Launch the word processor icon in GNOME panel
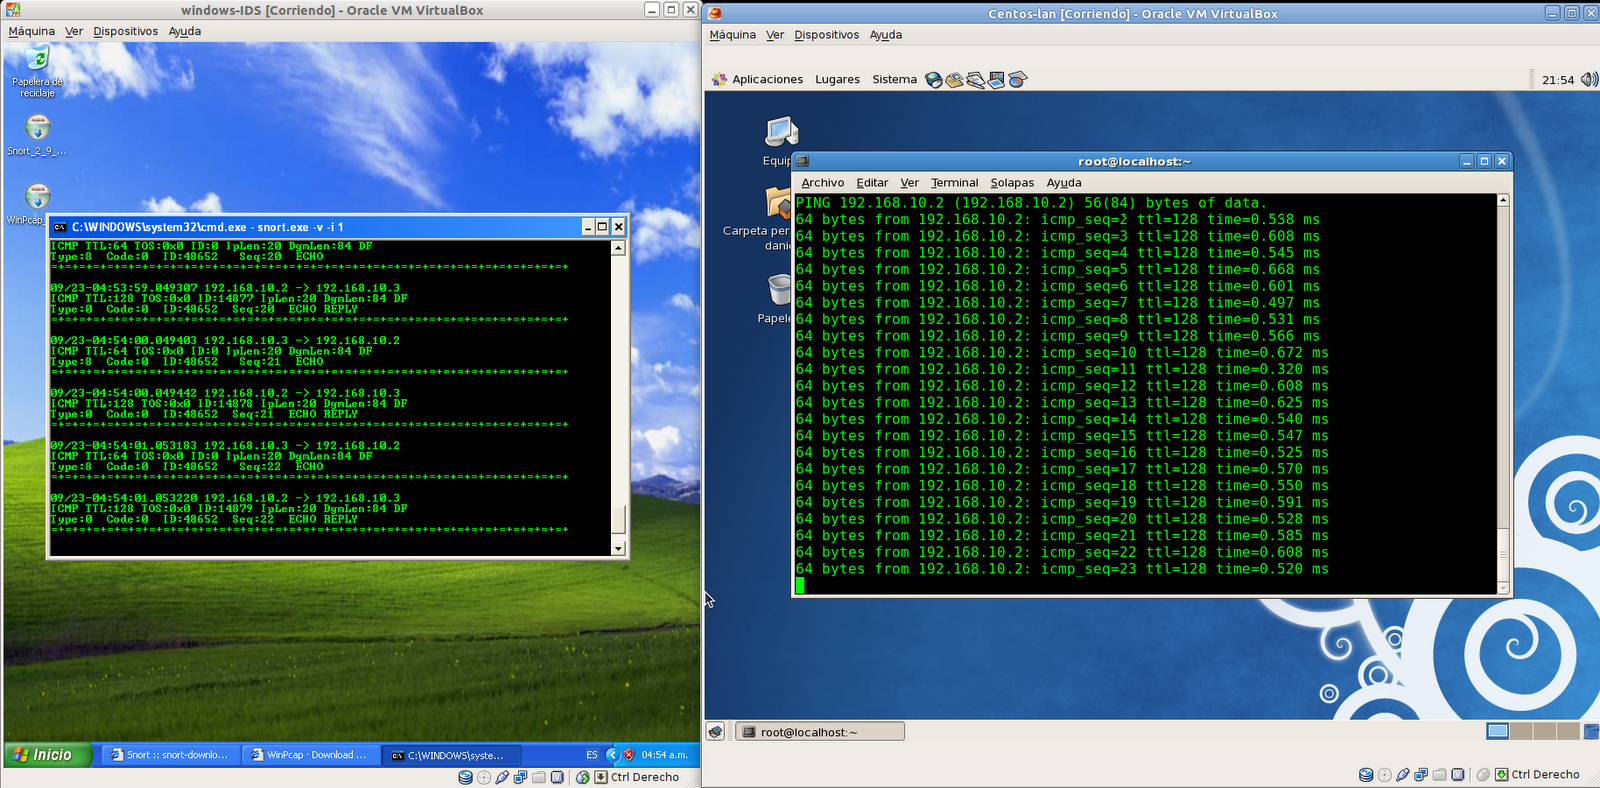The height and width of the screenshot is (788, 1600). 976,80
